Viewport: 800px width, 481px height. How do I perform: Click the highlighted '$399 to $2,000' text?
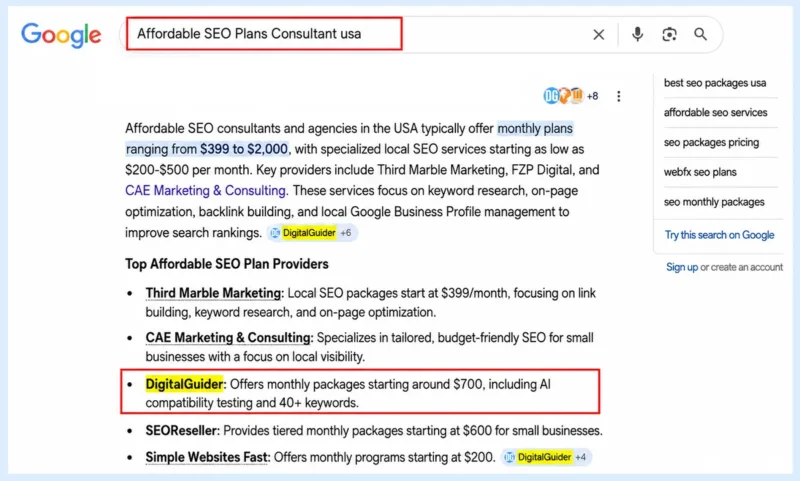[x=244, y=149]
